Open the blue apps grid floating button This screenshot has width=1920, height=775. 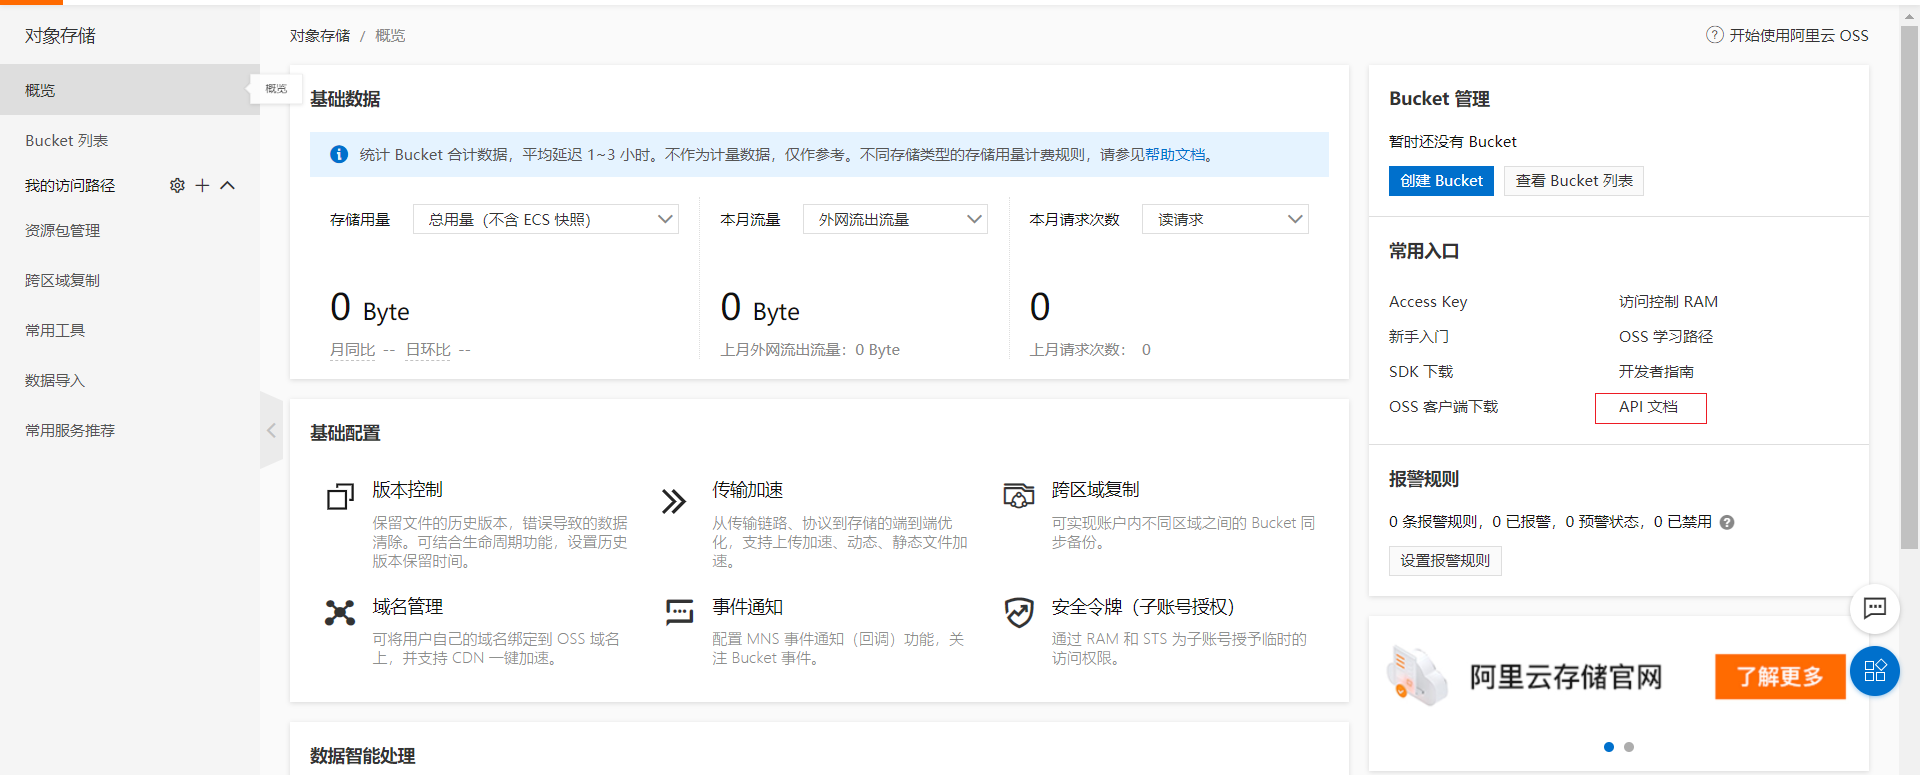[1875, 671]
